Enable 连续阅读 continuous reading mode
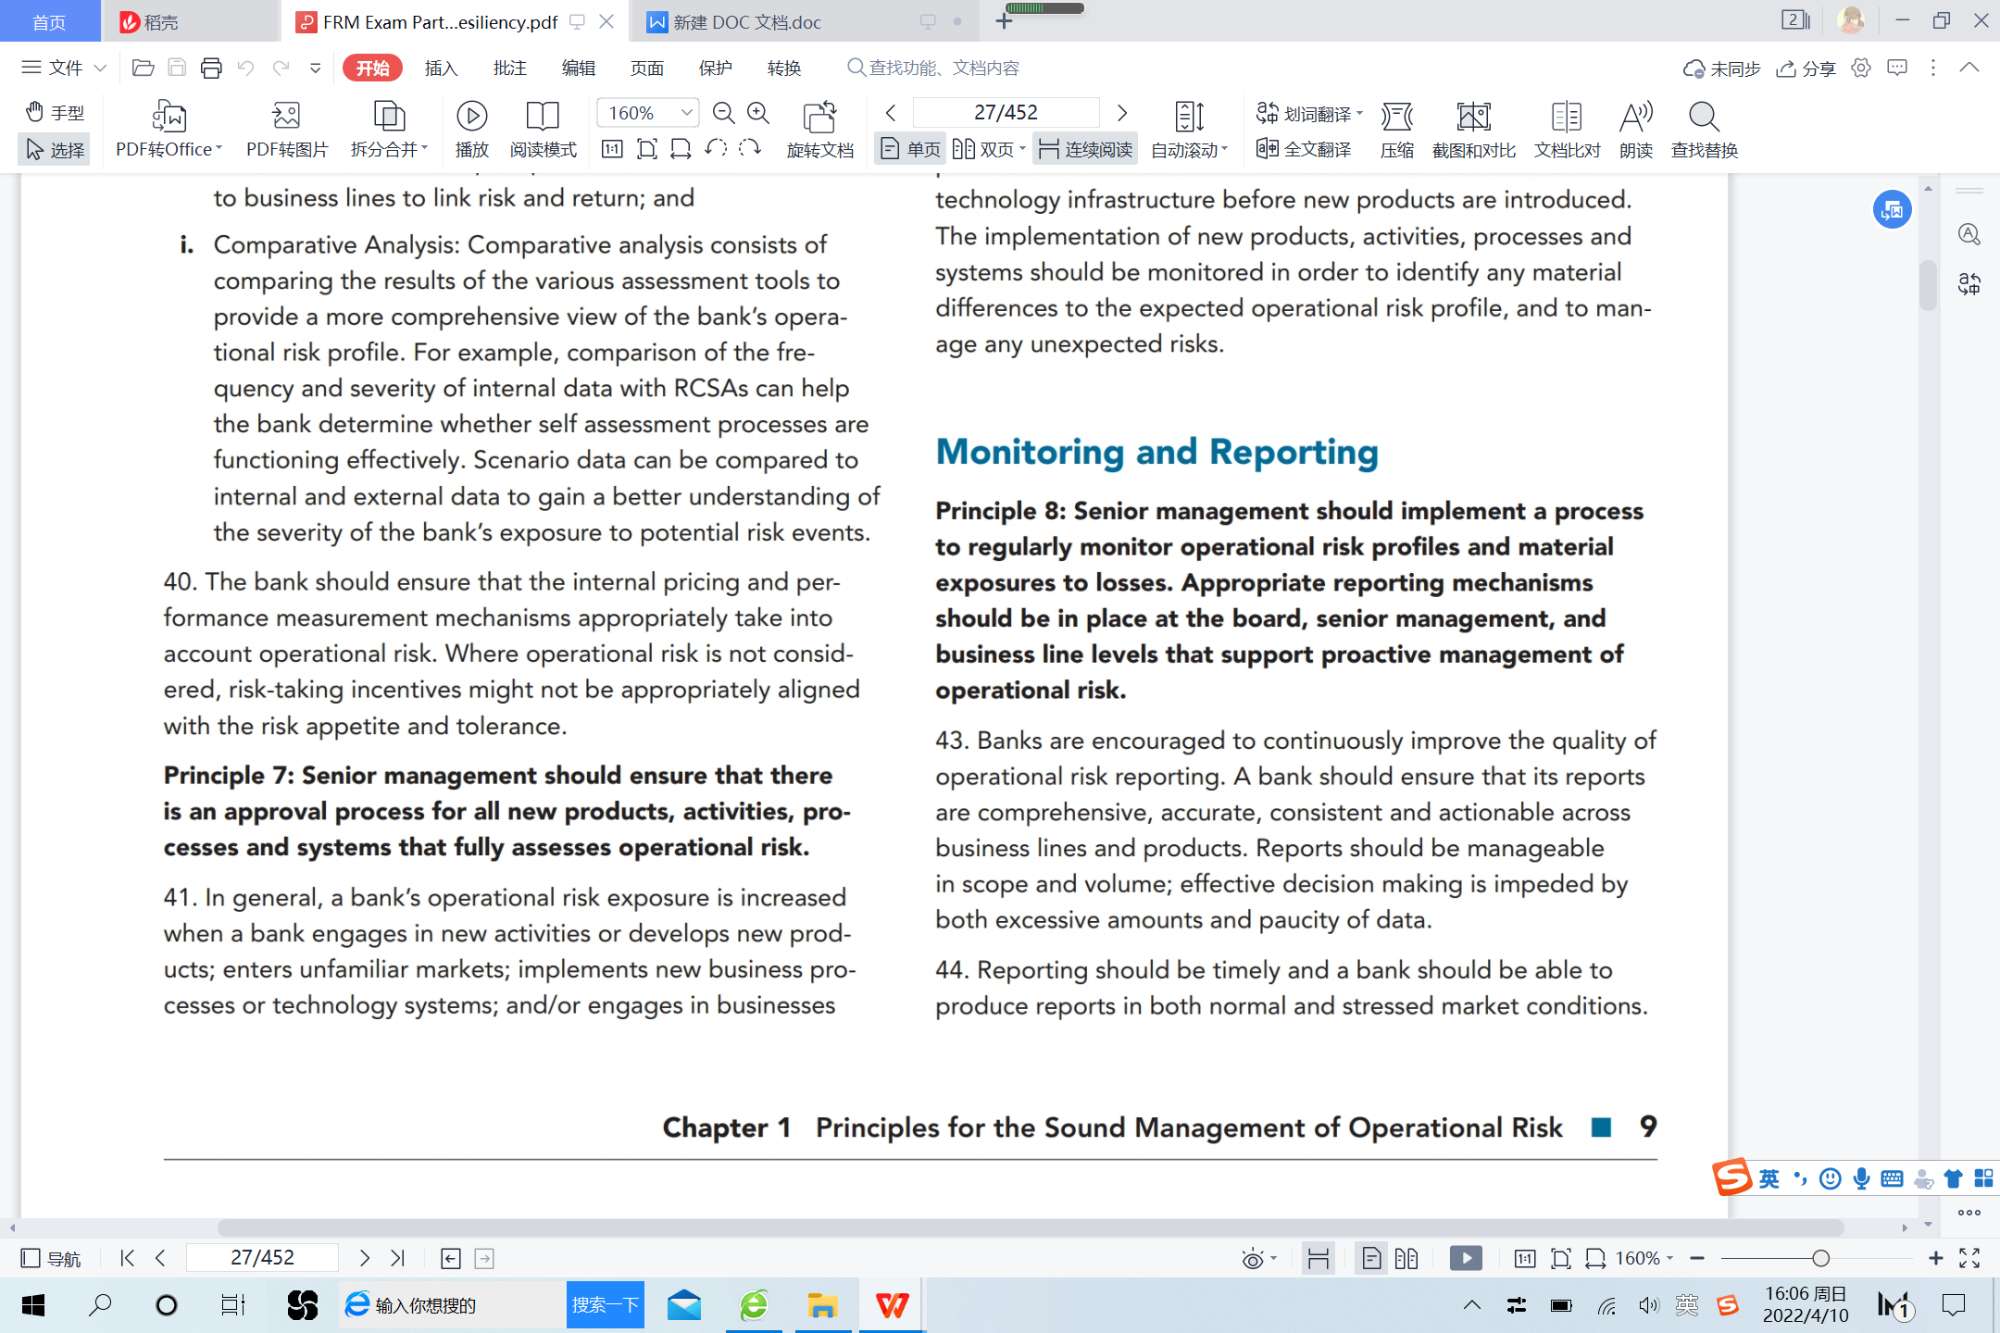Screen dimensions: 2000x1333 [1085, 149]
